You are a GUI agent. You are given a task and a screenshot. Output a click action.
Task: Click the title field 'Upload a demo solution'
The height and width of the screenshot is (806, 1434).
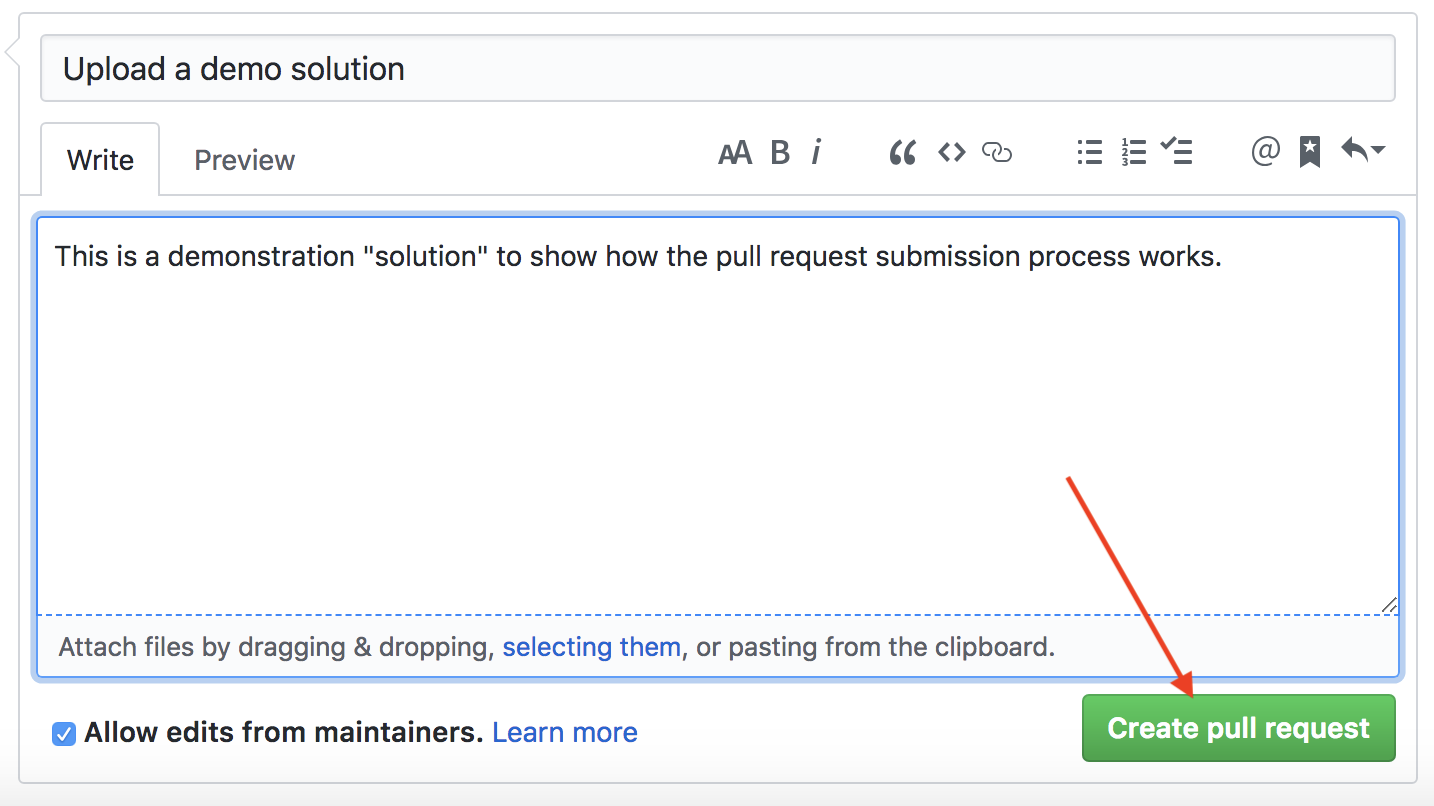717,68
